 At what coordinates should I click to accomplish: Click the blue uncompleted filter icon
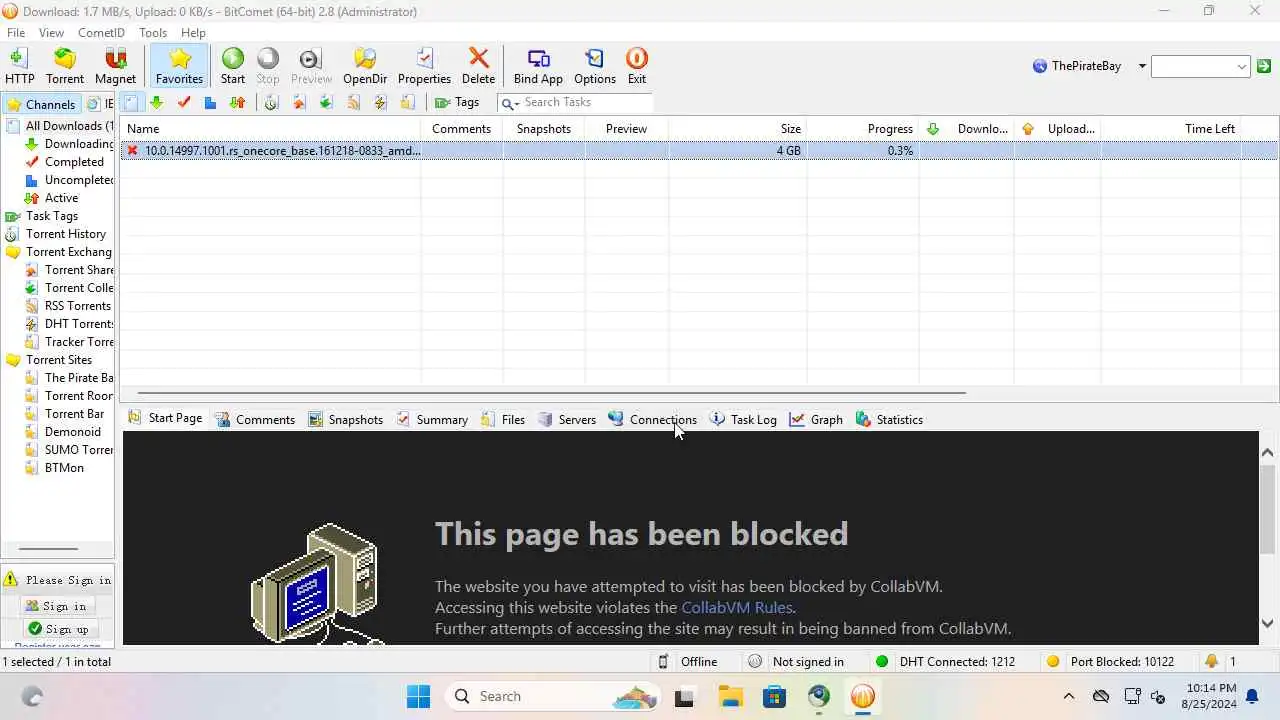[x=210, y=103]
